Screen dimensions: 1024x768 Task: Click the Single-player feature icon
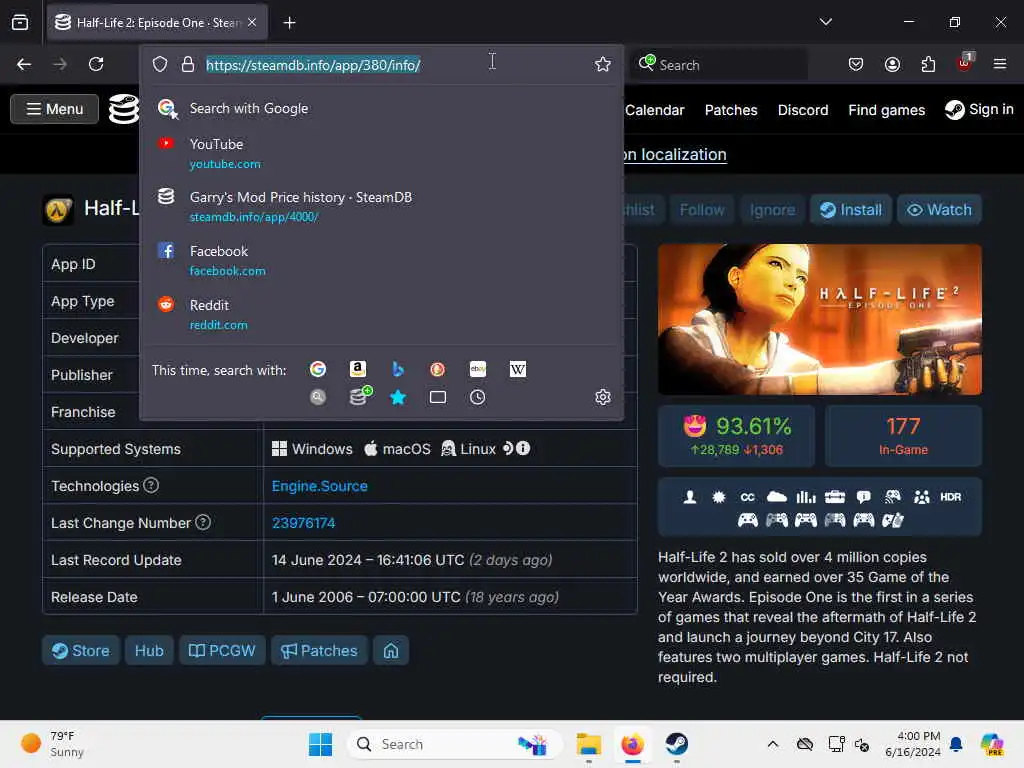(690, 497)
